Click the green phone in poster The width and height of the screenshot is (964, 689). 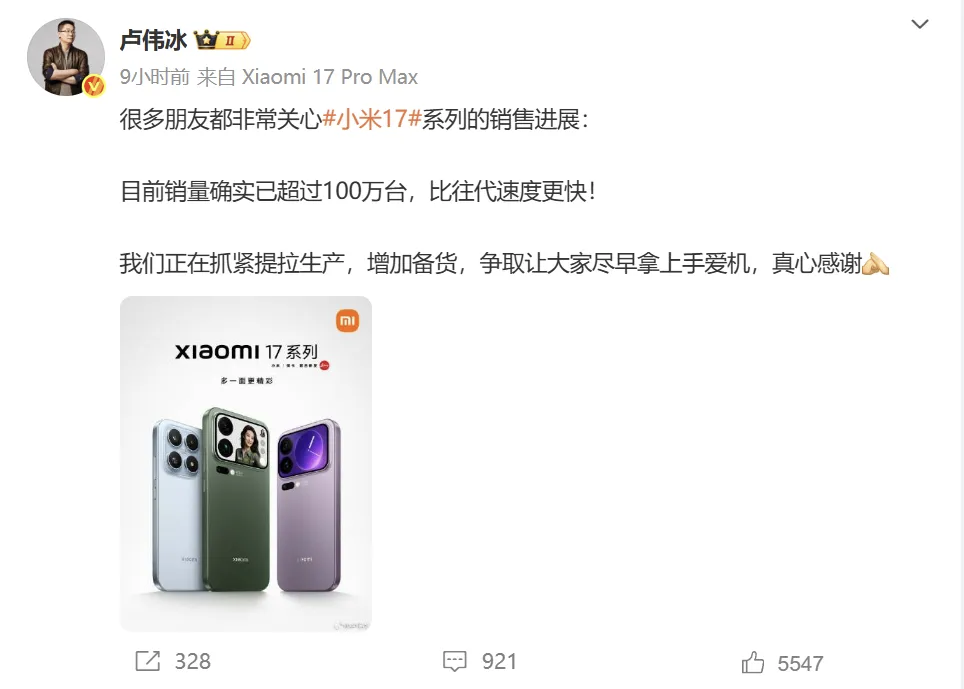237,499
